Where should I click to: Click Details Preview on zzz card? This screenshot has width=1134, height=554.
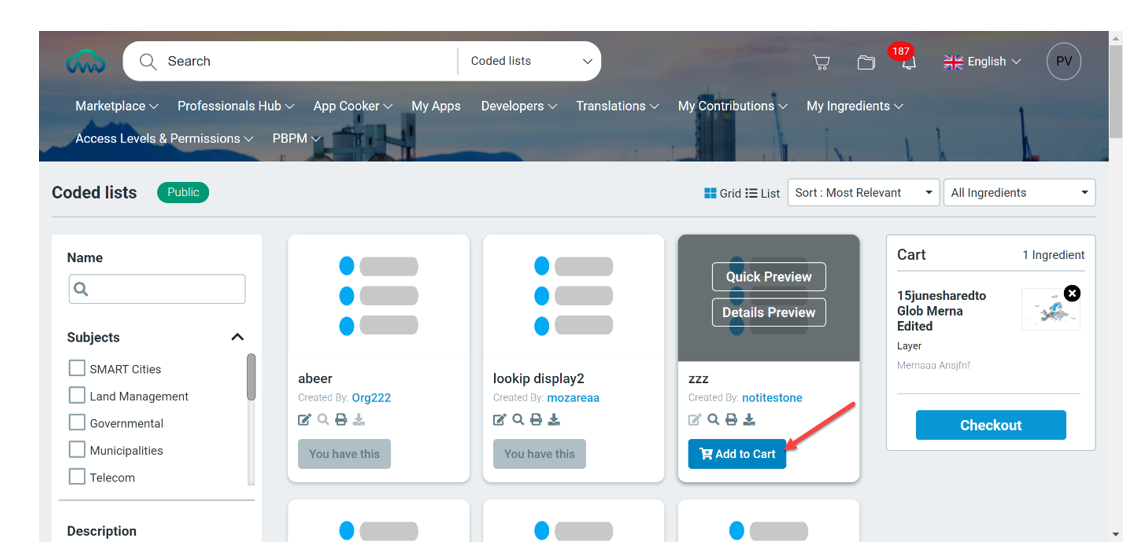click(x=769, y=312)
